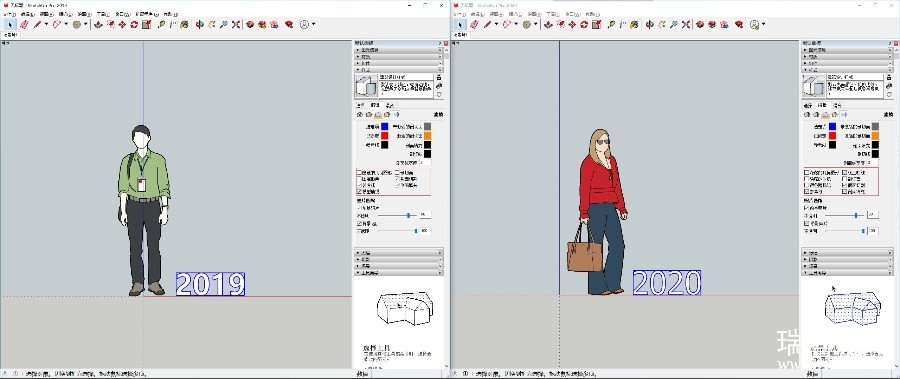Click Zoom Extents in 2019 window
The height and width of the screenshot is (379, 900).
[x=235, y=25]
